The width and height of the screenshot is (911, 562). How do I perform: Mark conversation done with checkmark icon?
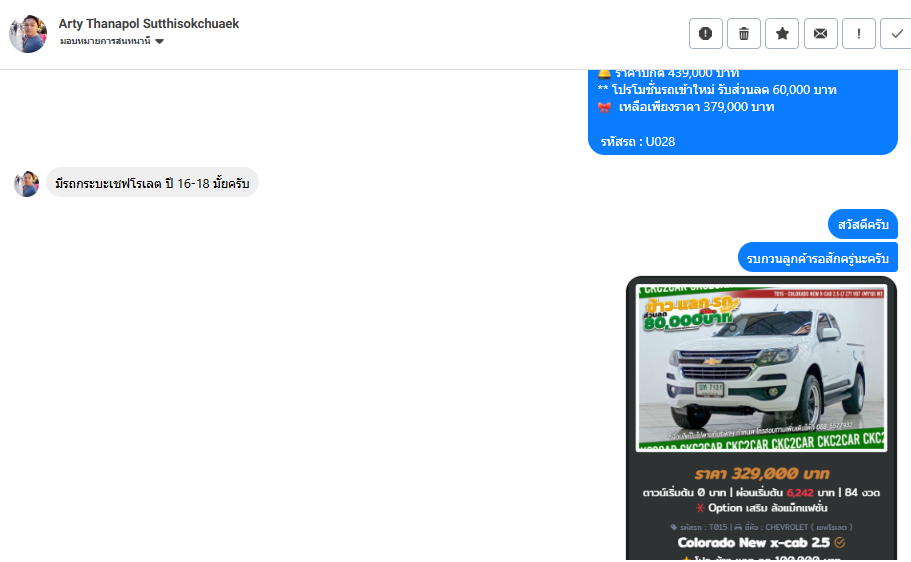click(896, 34)
